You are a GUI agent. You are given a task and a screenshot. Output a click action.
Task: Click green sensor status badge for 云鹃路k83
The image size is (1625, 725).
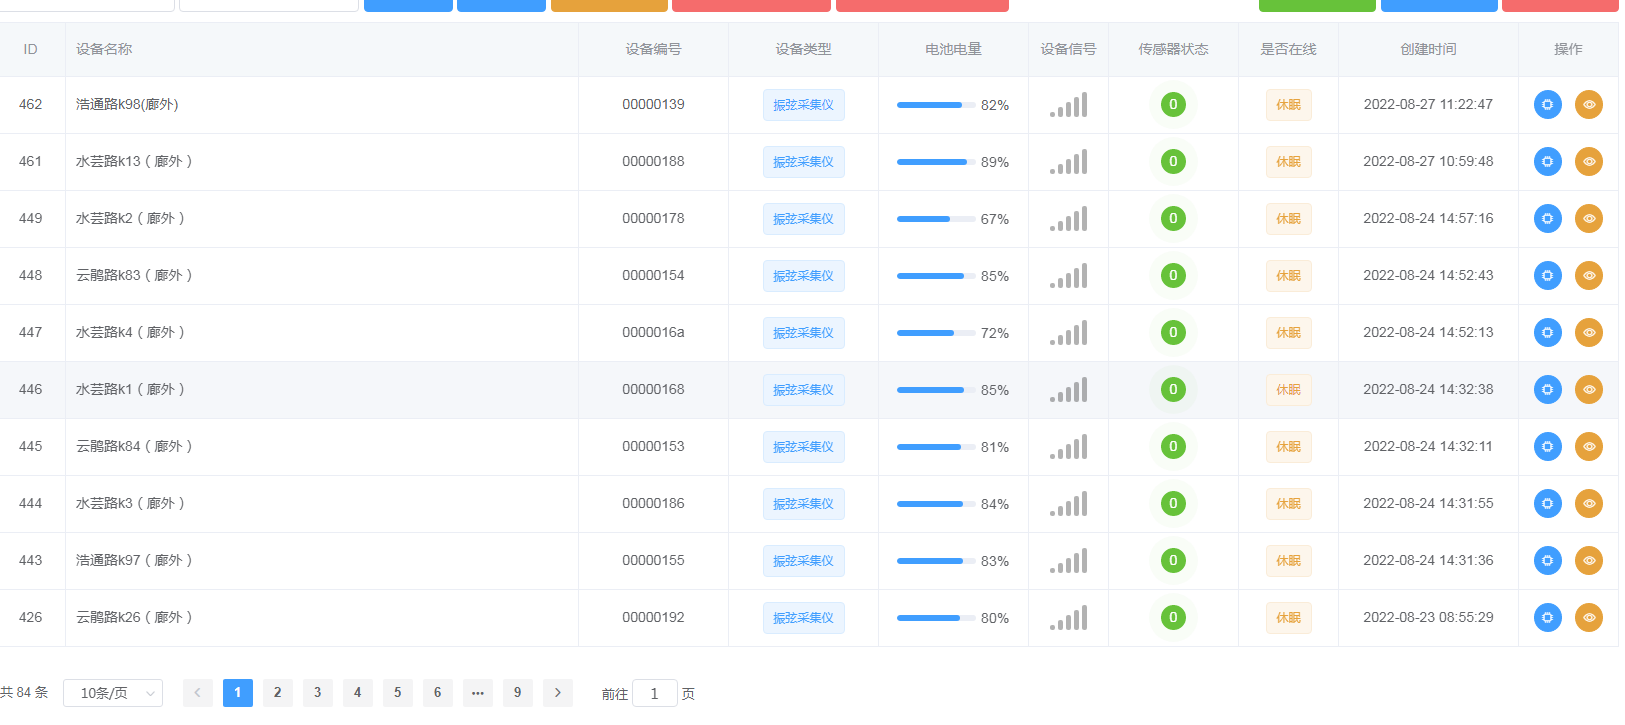(x=1173, y=276)
